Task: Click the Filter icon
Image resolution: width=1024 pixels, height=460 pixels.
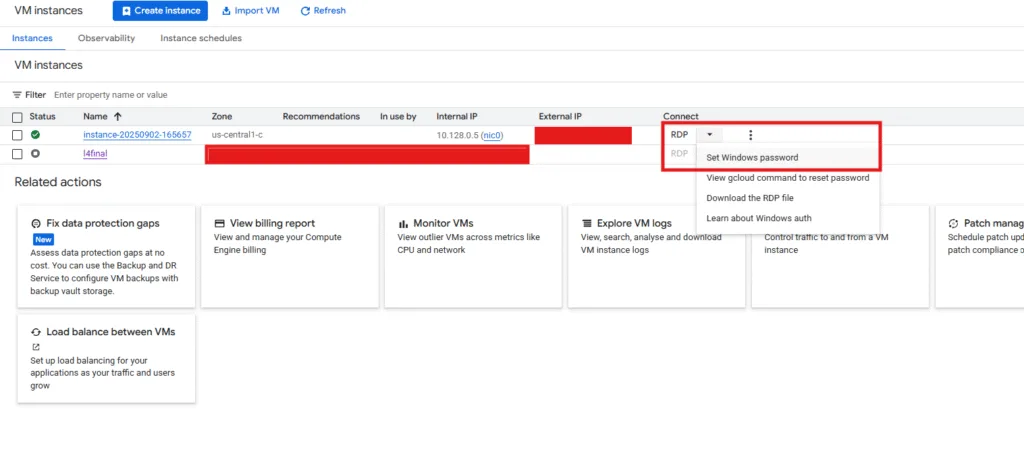Action: tap(18, 95)
